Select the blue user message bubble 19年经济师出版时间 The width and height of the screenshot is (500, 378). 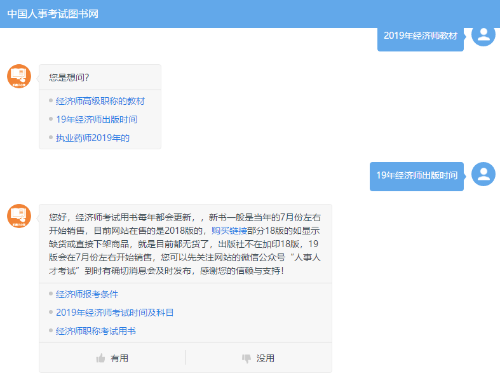coord(417,176)
